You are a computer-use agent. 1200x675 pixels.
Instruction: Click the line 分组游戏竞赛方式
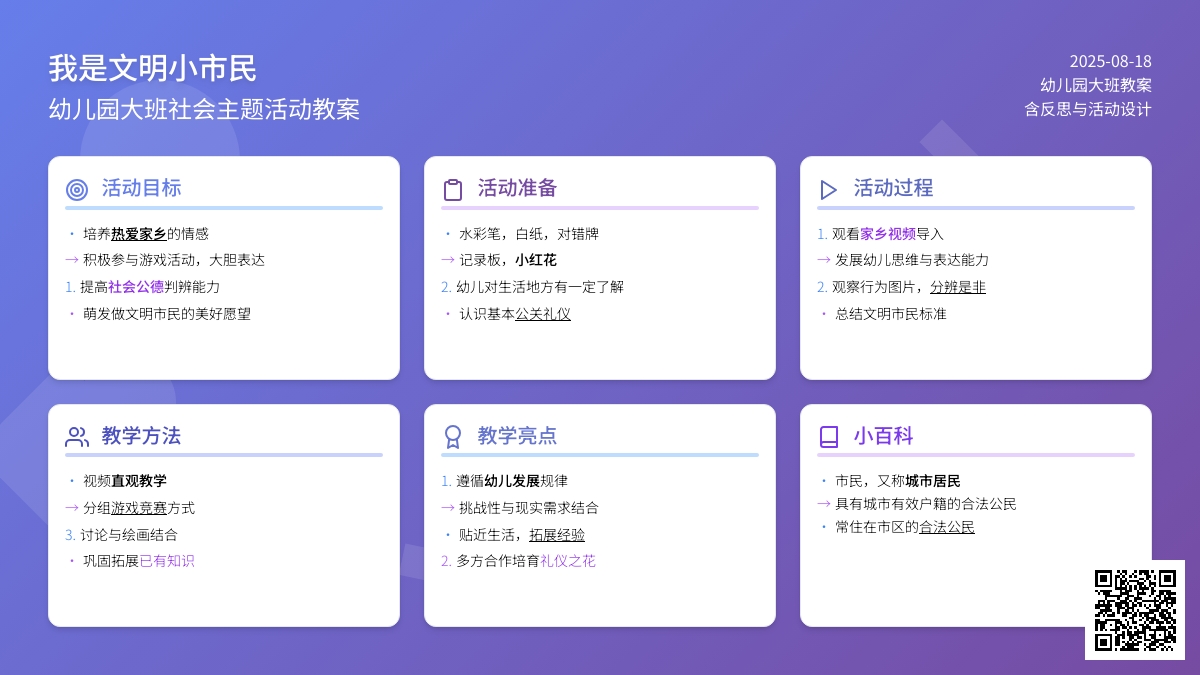(139, 508)
